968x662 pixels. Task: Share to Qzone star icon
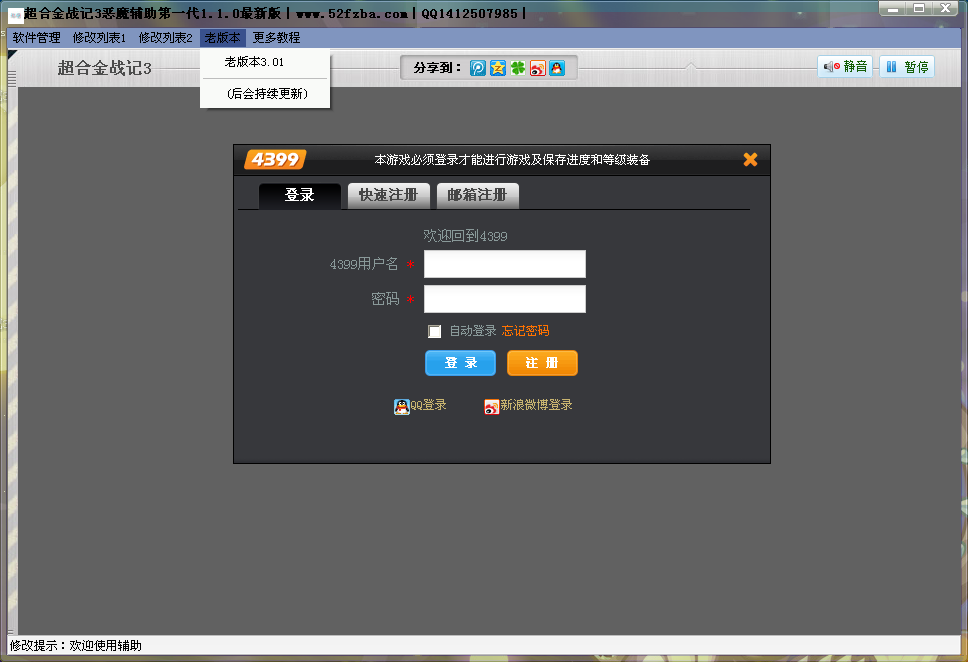click(x=498, y=68)
